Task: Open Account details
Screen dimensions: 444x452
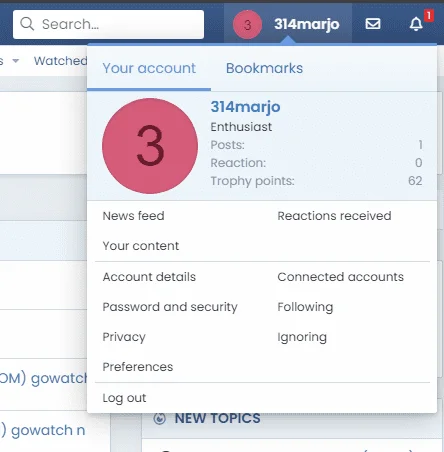Action: [149, 277]
